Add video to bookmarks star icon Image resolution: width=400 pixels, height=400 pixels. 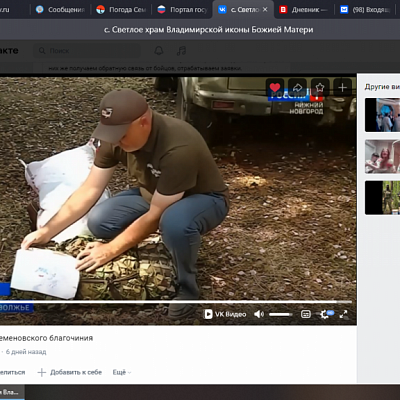(x=320, y=87)
